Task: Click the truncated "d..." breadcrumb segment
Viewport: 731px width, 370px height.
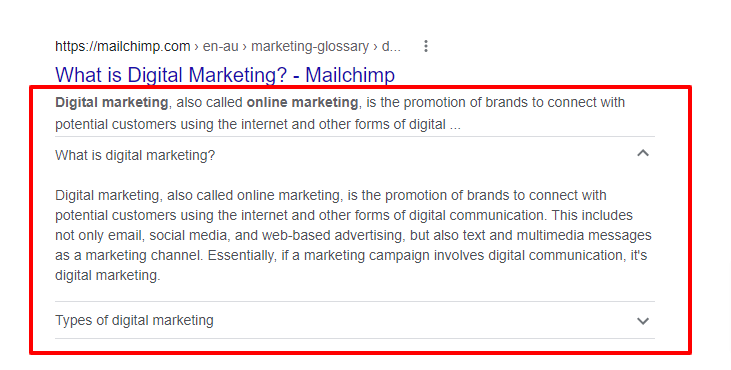Action: point(391,47)
